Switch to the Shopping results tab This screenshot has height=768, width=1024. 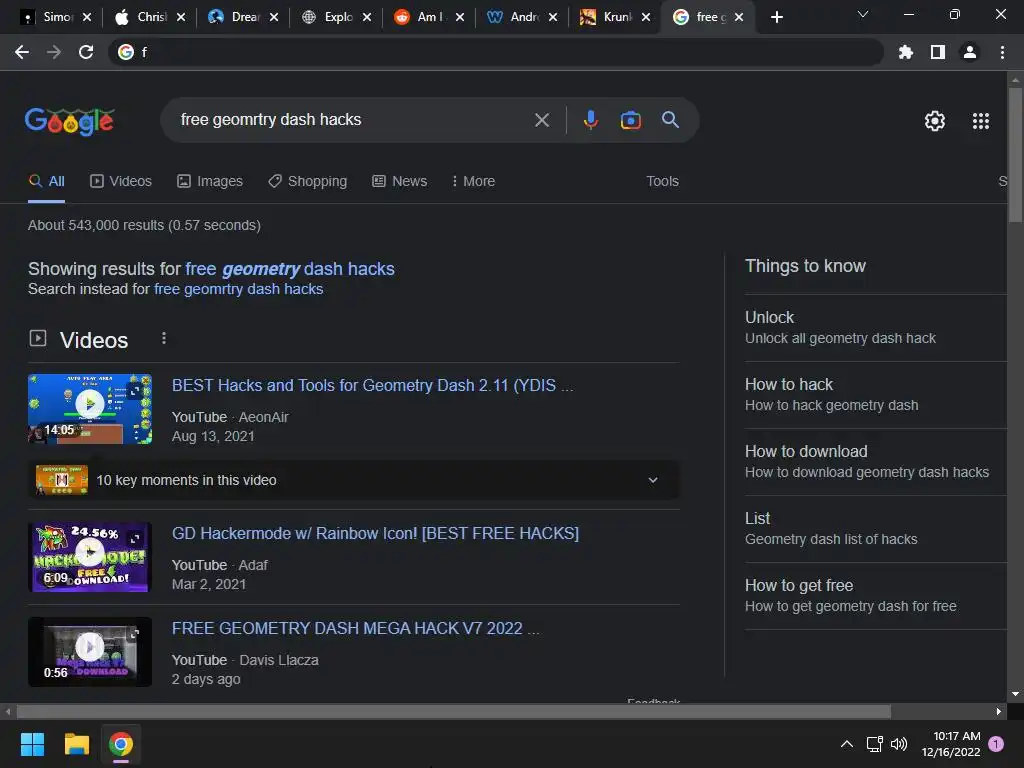pos(308,182)
